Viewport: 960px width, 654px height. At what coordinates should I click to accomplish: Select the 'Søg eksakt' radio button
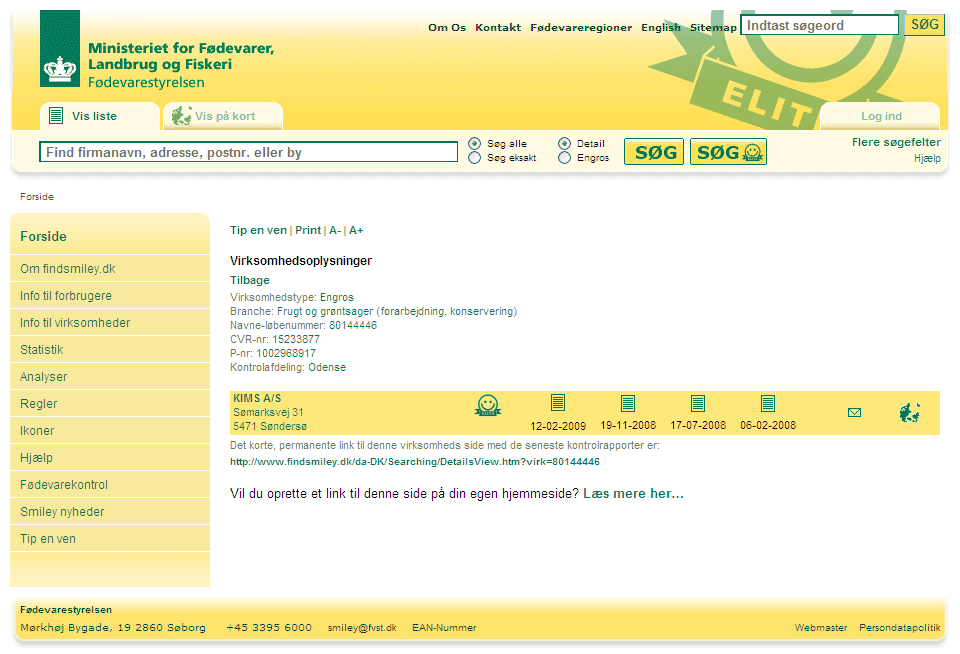coord(474,158)
